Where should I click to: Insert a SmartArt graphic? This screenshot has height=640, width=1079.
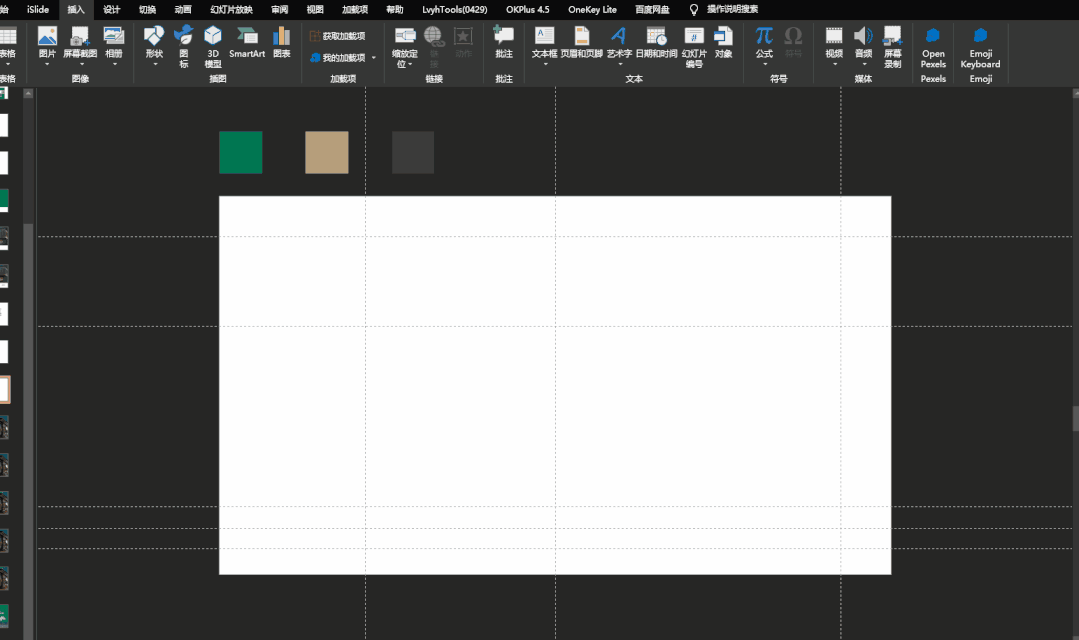247,42
